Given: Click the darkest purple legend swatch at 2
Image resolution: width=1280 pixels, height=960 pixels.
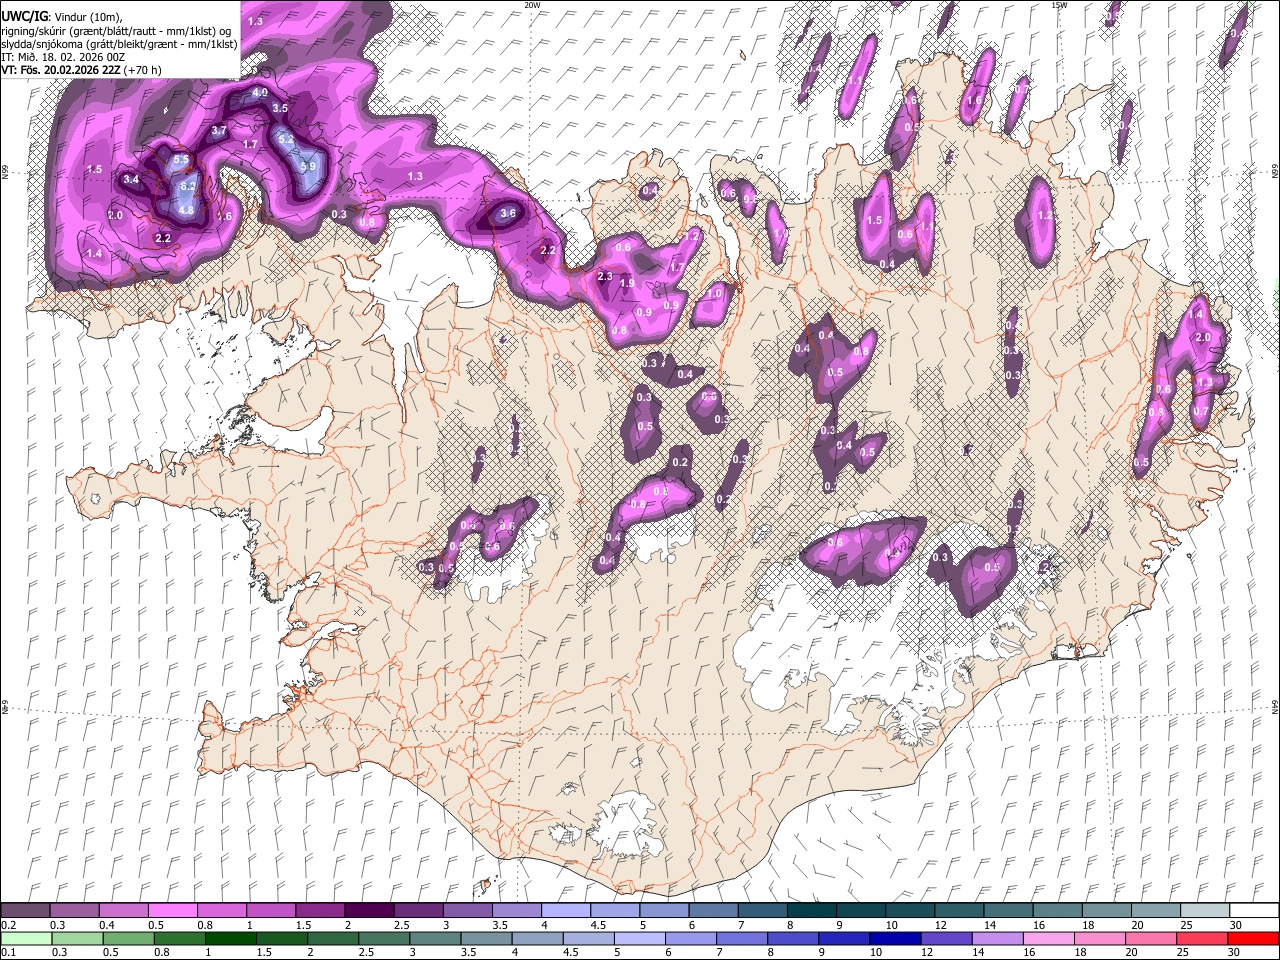Looking at the screenshot, I should coord(369,910).
